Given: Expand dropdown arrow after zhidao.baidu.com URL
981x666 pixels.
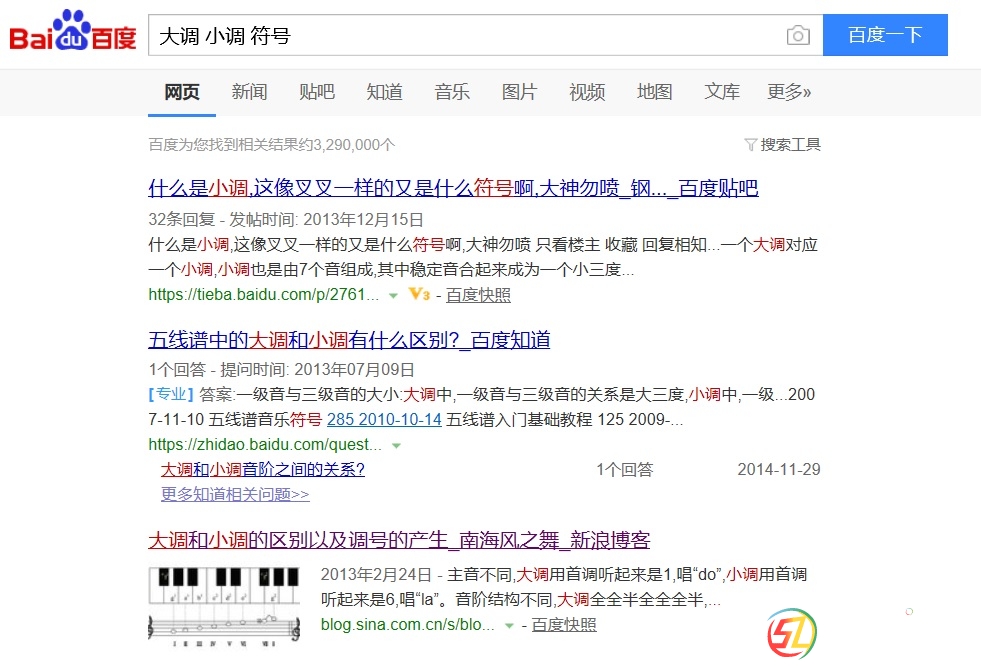Looking at the screenshot, I should tap(396, 445).
